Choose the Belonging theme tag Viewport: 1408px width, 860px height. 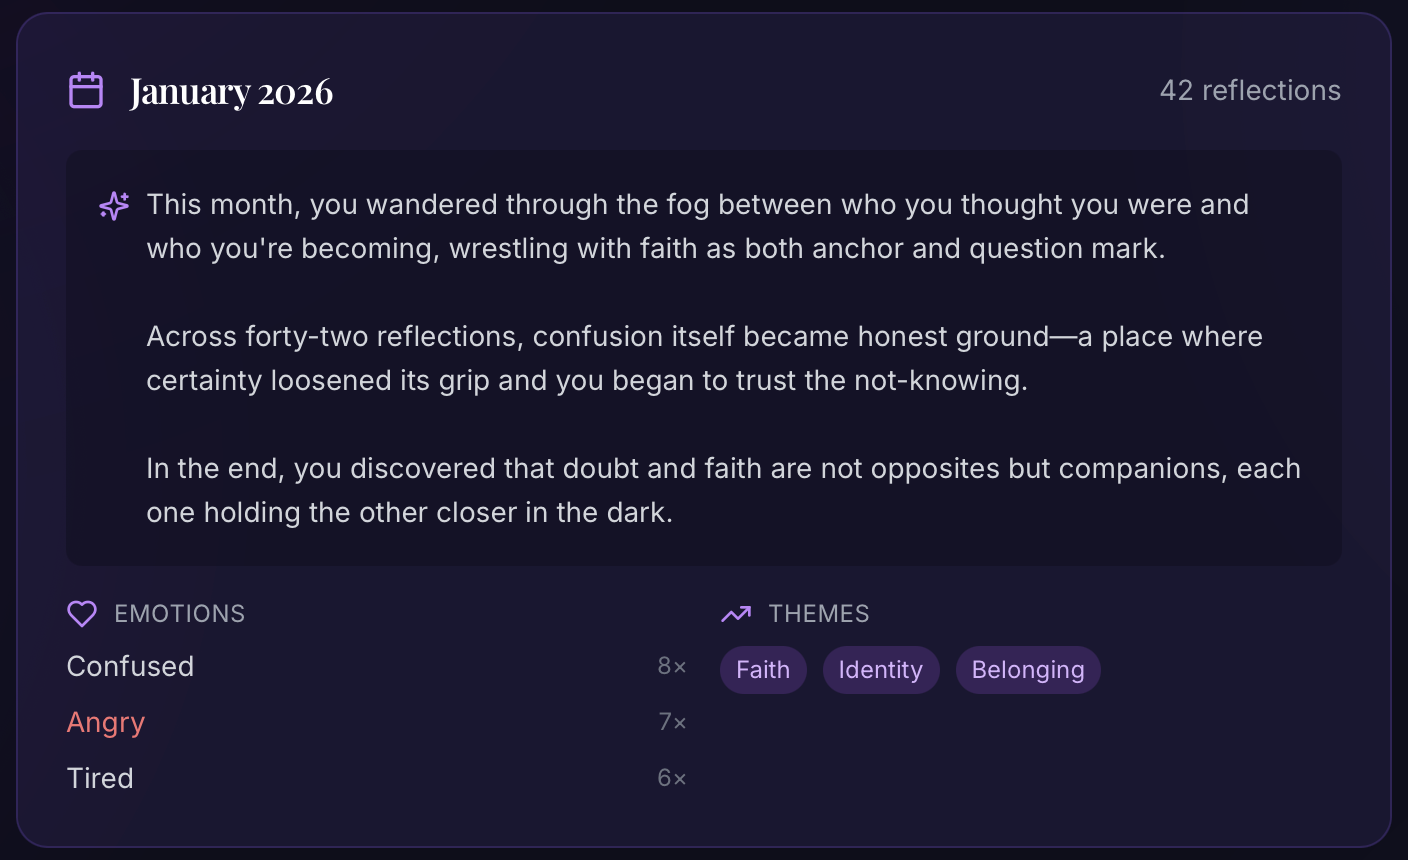point(1027,670)
